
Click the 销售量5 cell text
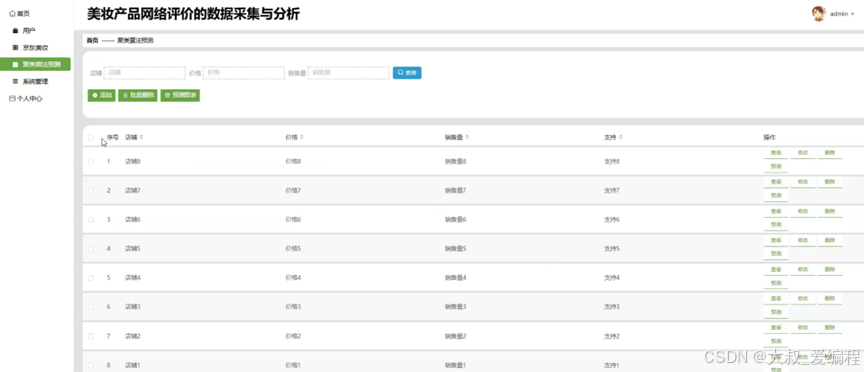[x=456, y=249]
